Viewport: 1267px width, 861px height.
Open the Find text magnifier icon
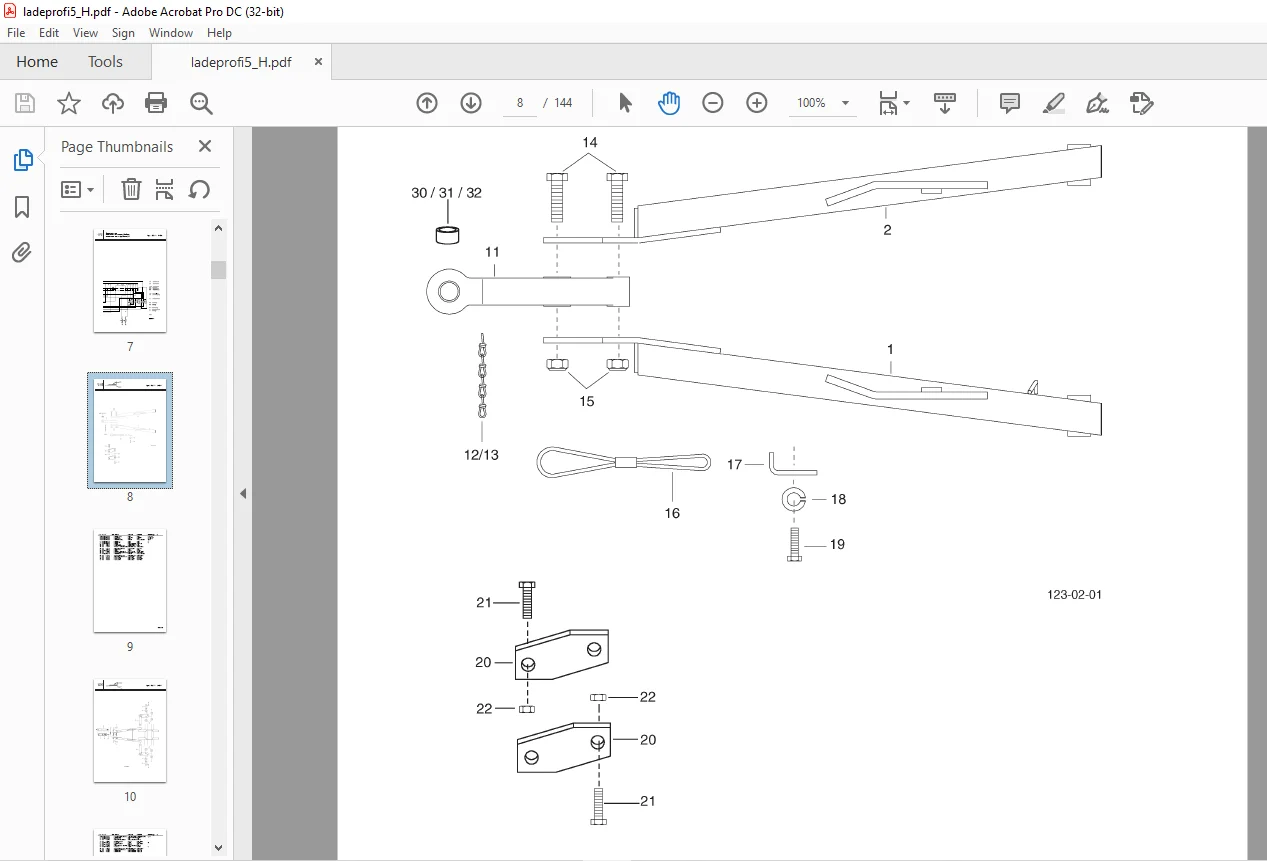[x=201, y=103]
